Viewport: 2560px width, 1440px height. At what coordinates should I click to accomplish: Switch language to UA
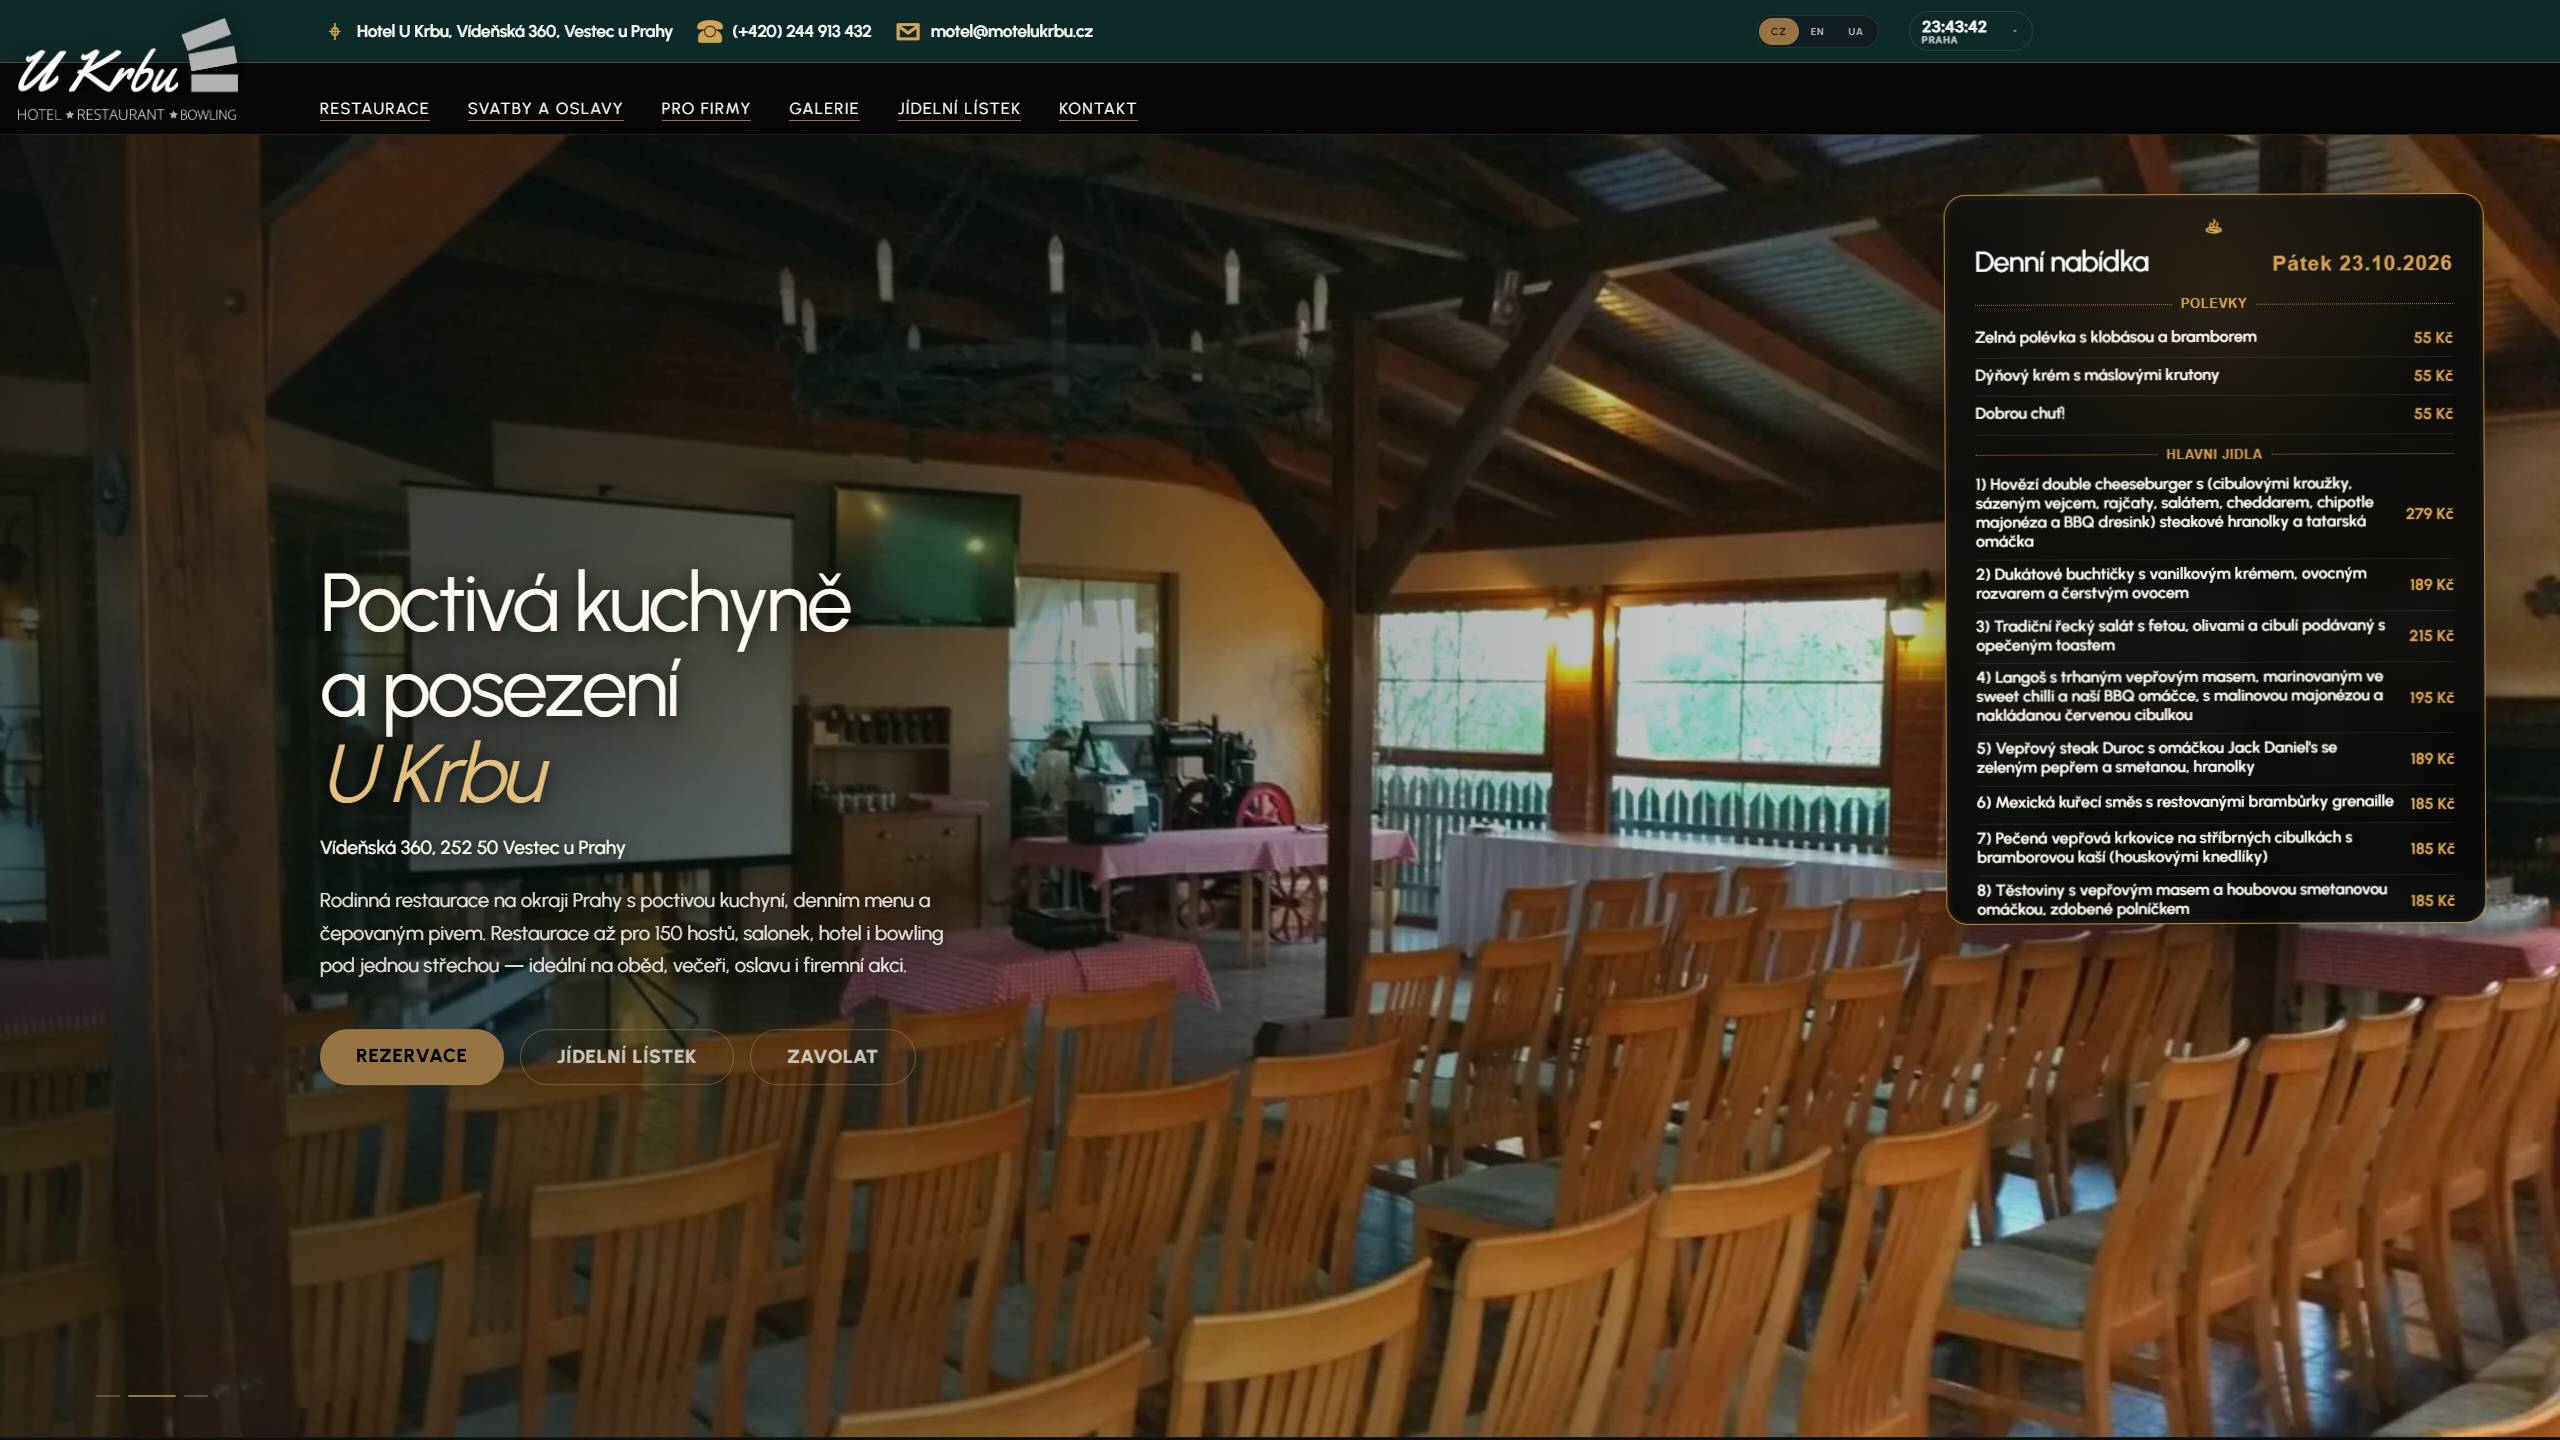[x=1856, y=32]
